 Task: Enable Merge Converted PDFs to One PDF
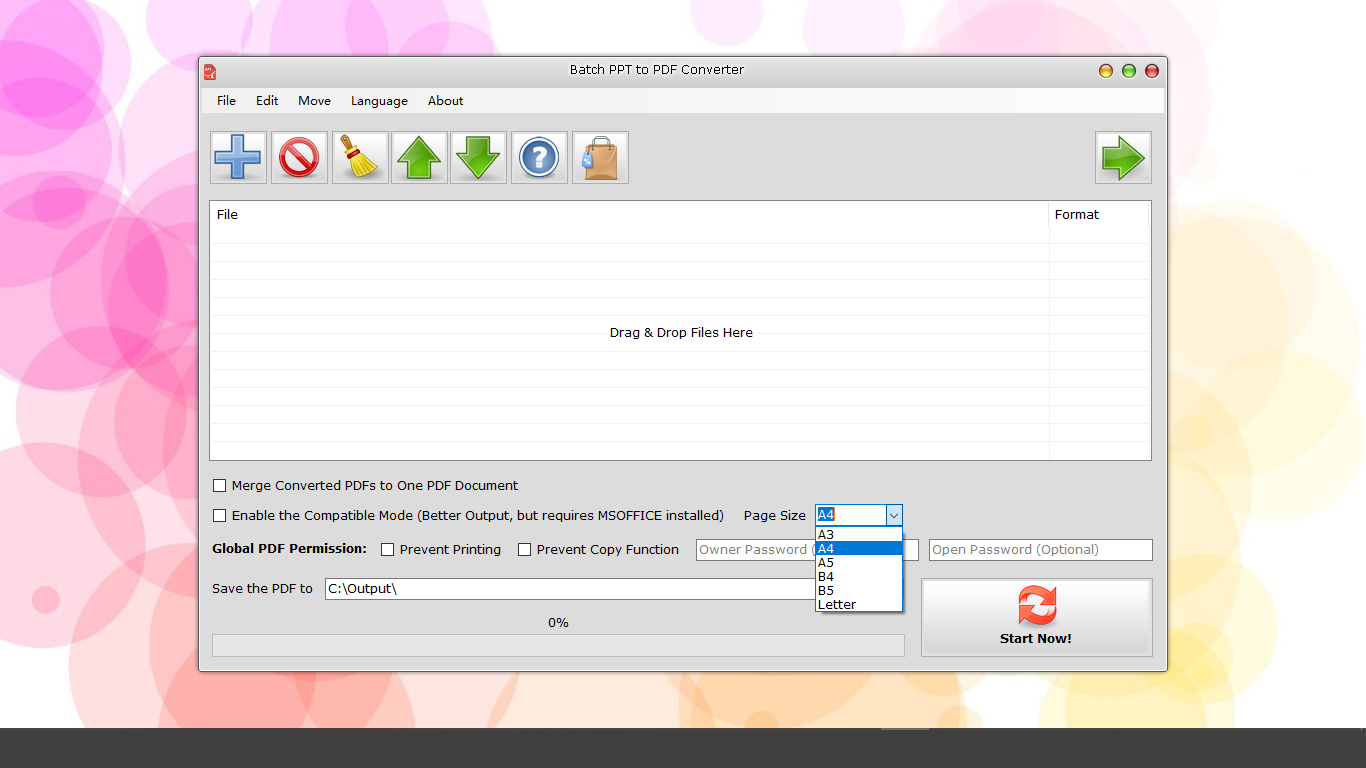220,486
